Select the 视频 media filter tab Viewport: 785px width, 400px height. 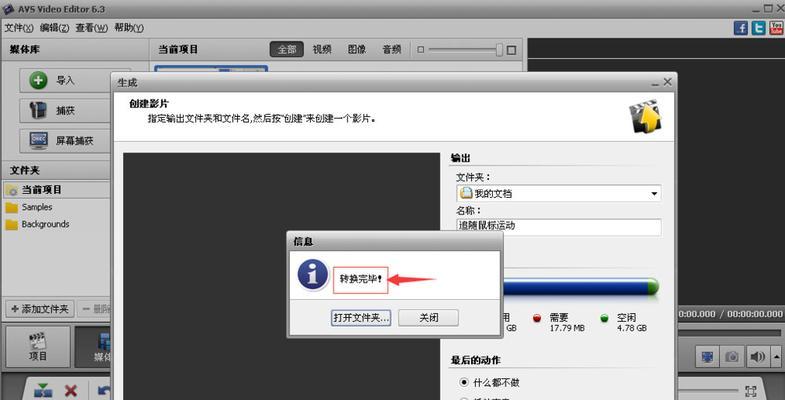pyautogui.click(x=322, y=50)
